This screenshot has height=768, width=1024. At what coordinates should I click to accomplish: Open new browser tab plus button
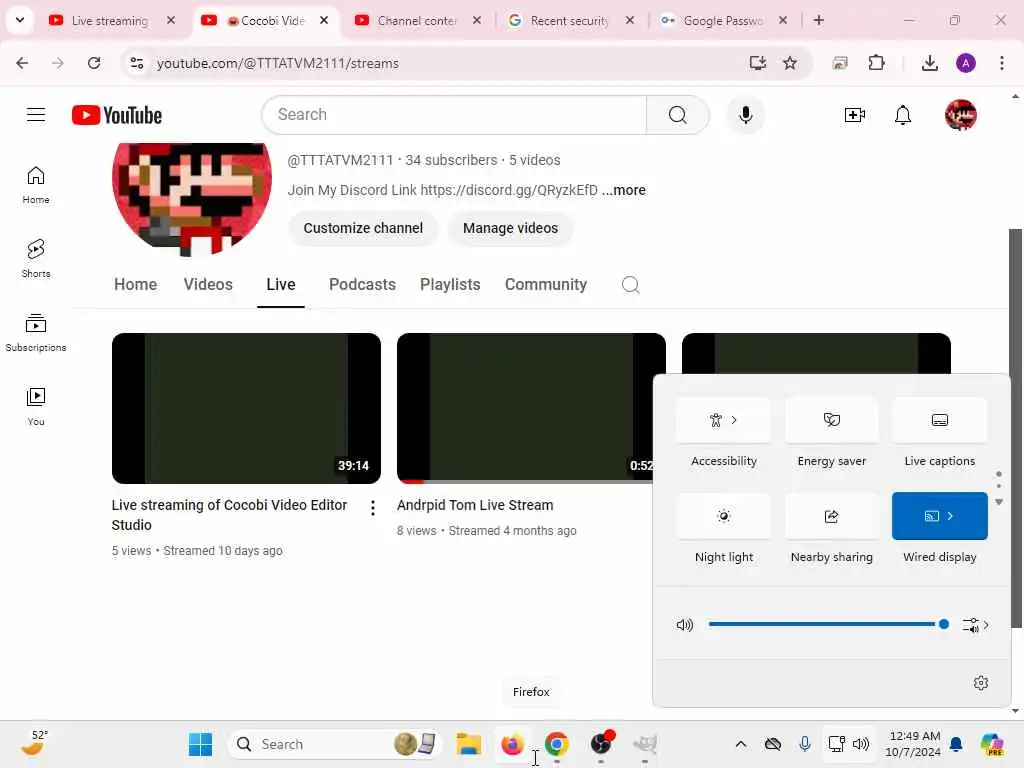coord(818,20)
